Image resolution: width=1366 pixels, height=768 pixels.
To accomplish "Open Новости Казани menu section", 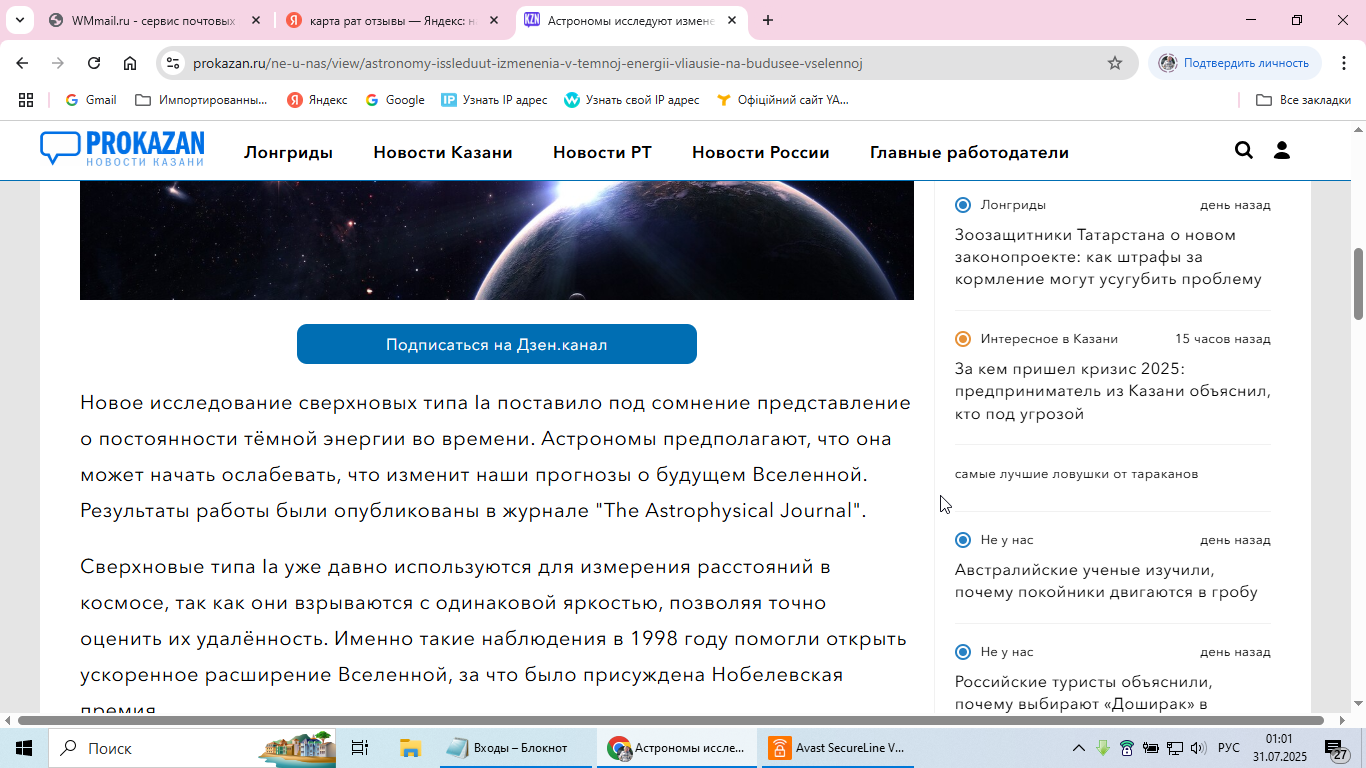I will click(443, 152).
